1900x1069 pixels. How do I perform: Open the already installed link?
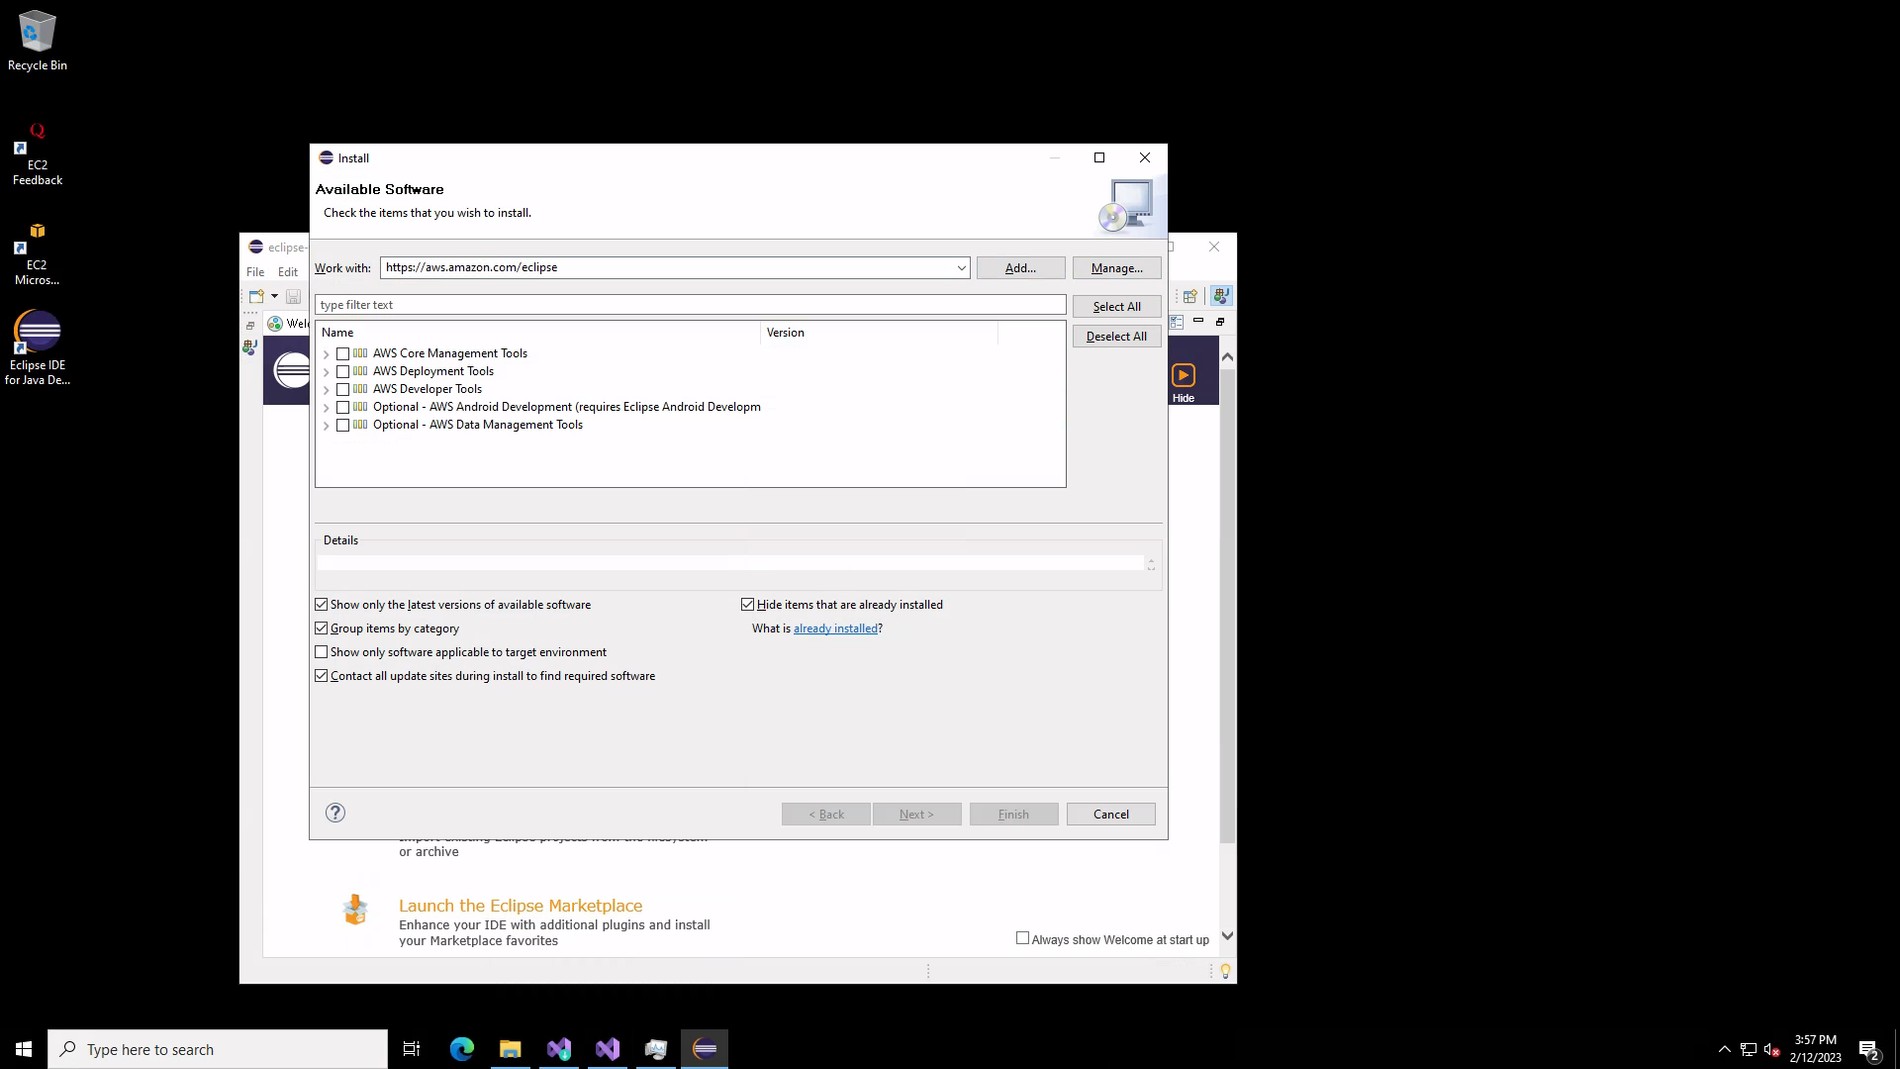835,629
